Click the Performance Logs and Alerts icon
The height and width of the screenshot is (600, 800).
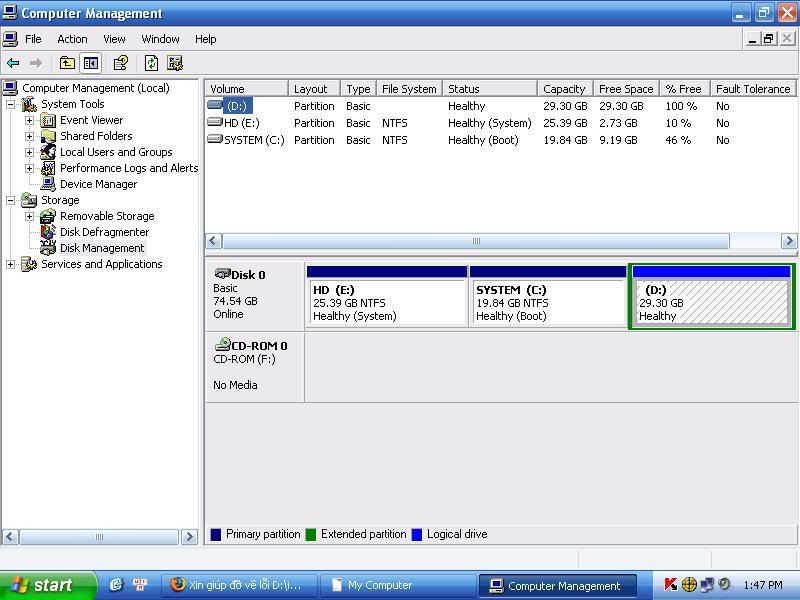point(48,168)
